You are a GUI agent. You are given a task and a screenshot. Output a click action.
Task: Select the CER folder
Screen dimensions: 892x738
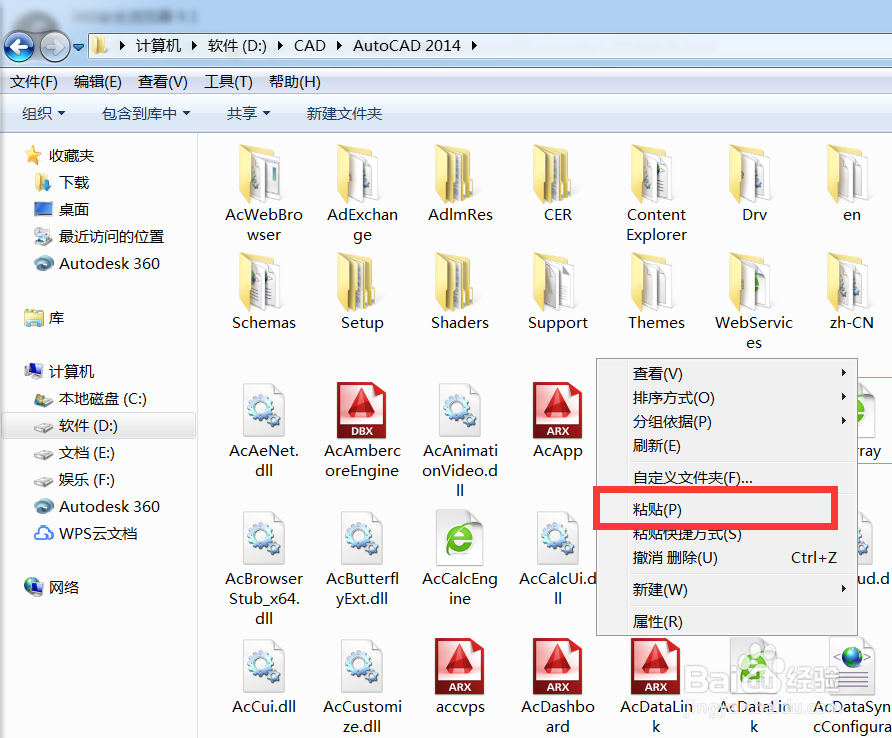[x=558, y=183]
